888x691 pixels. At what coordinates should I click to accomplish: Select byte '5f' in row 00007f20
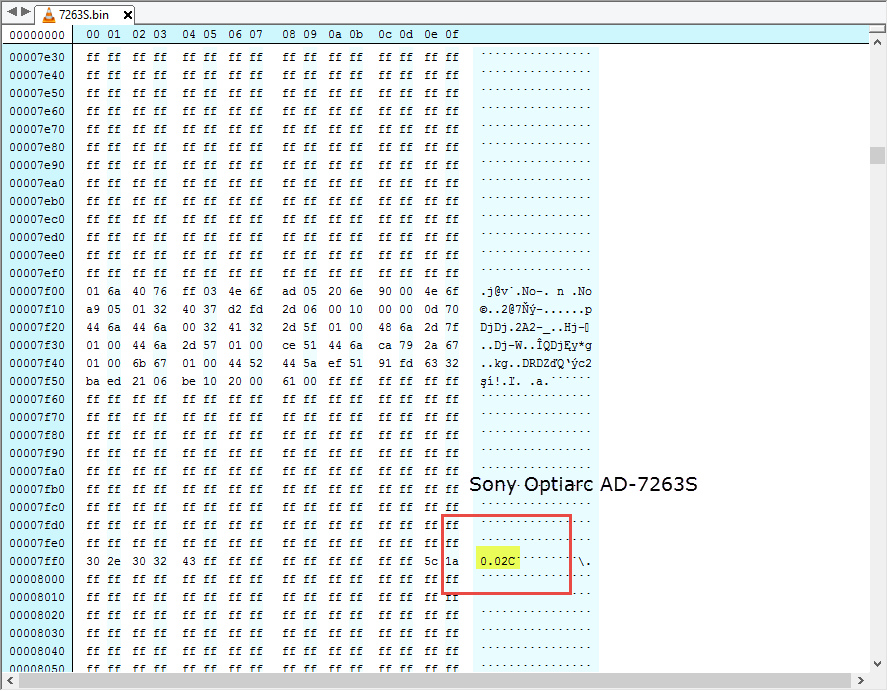point(310,327)
